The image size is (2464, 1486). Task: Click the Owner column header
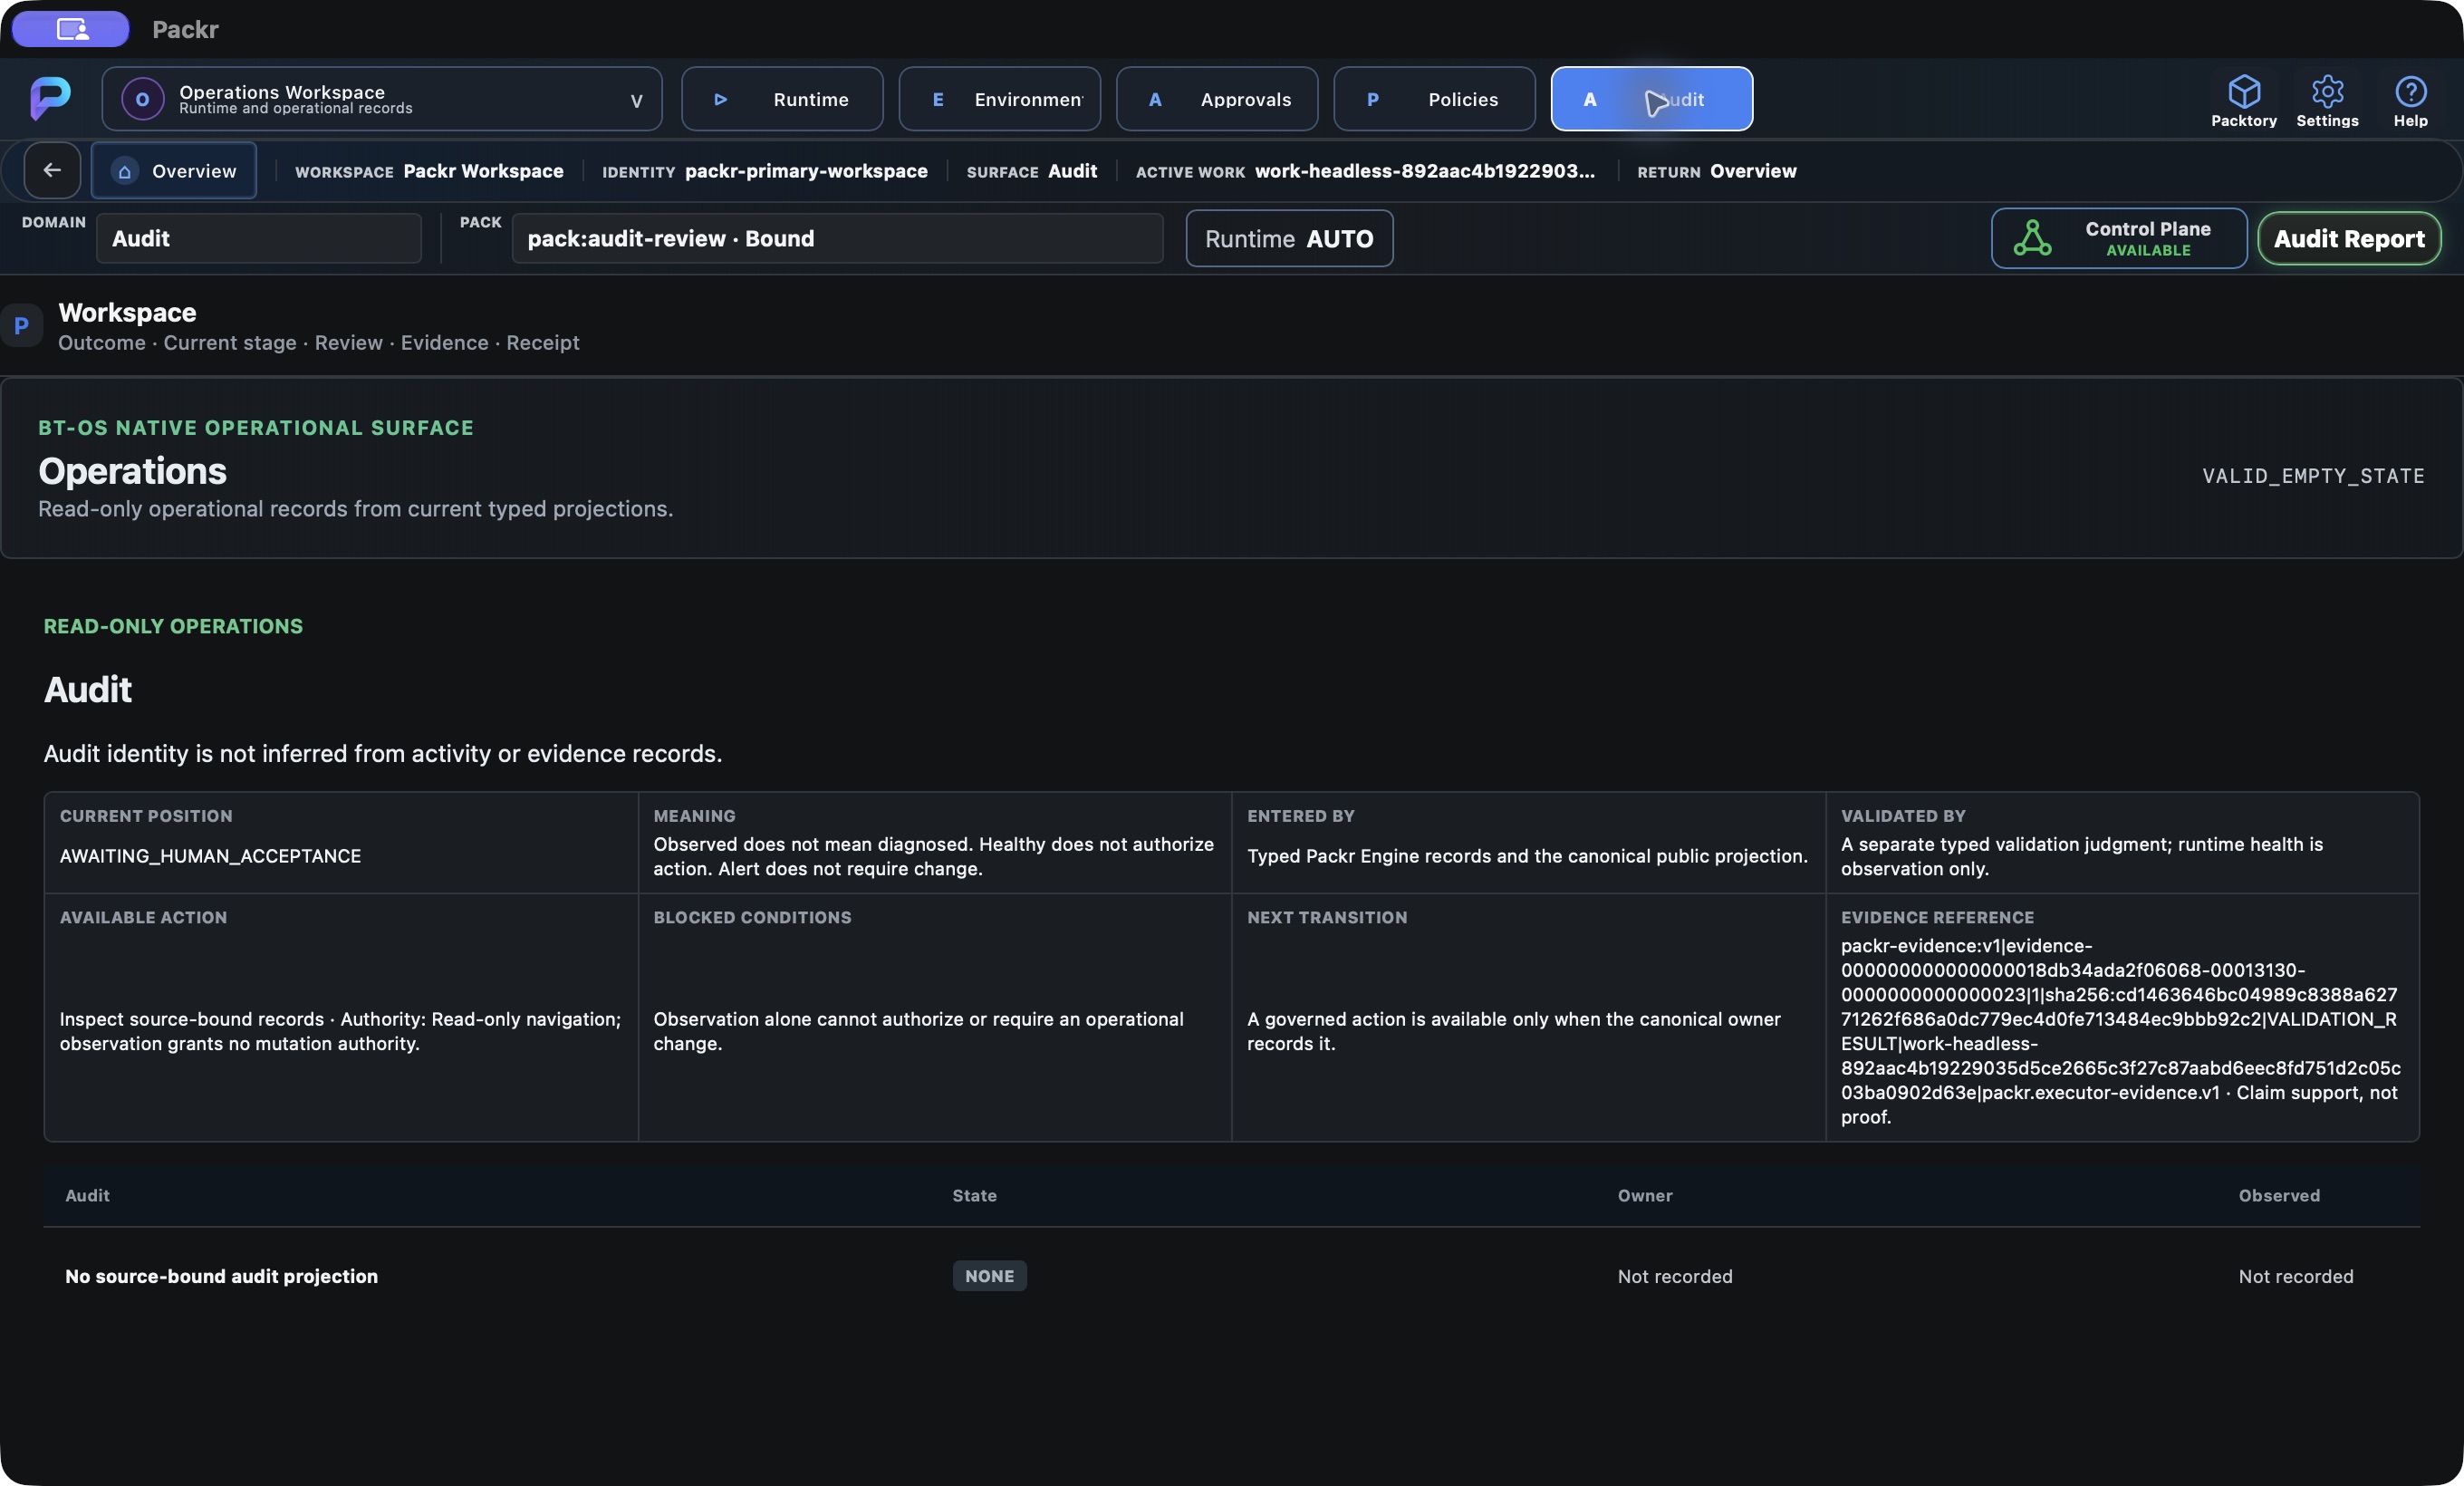(1644, 1195)
